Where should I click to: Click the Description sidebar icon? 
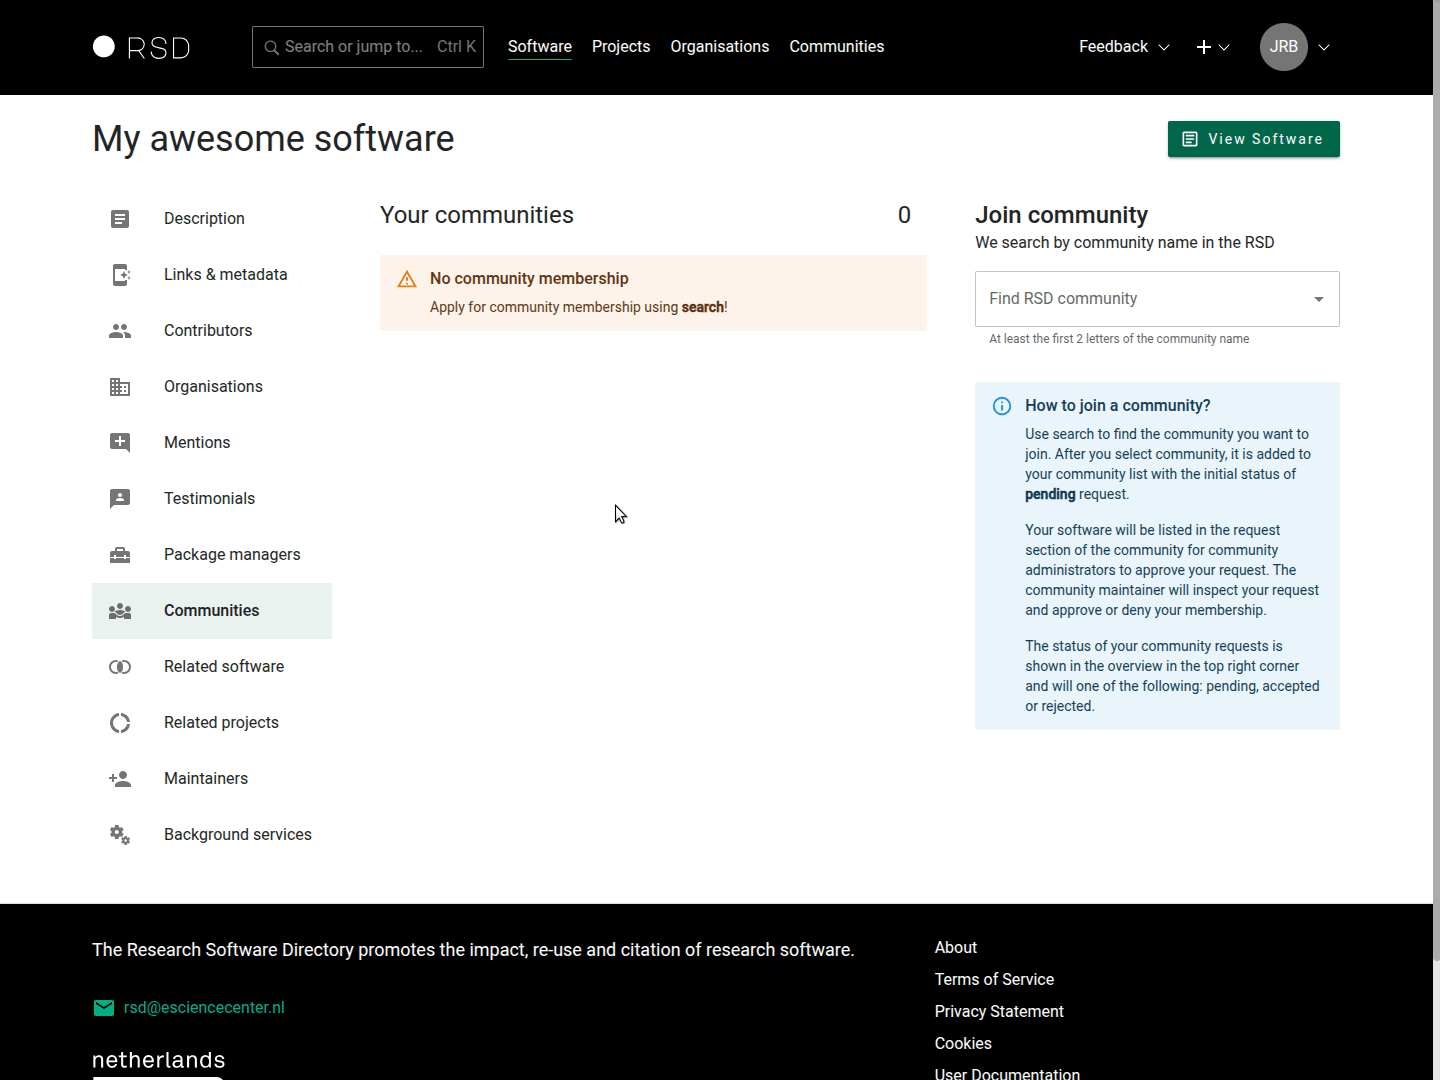click(120, 219)
